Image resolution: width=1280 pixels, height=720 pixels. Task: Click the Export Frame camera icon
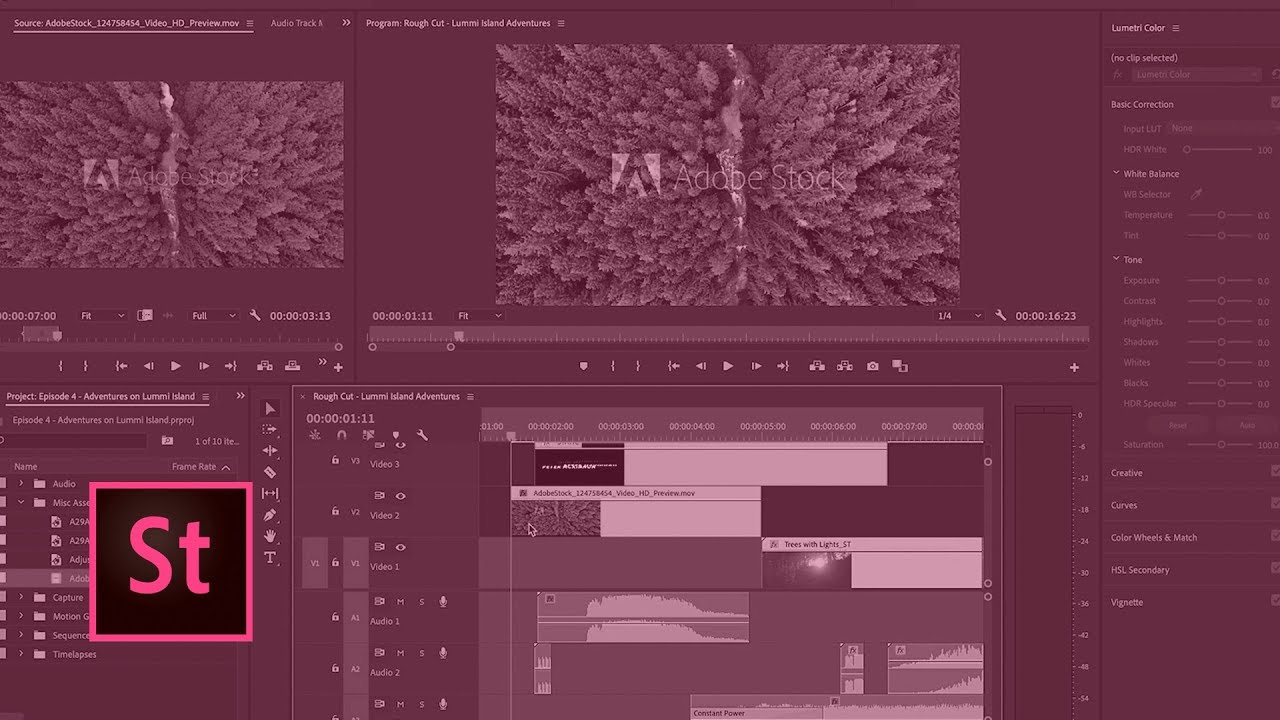[873, 366]
